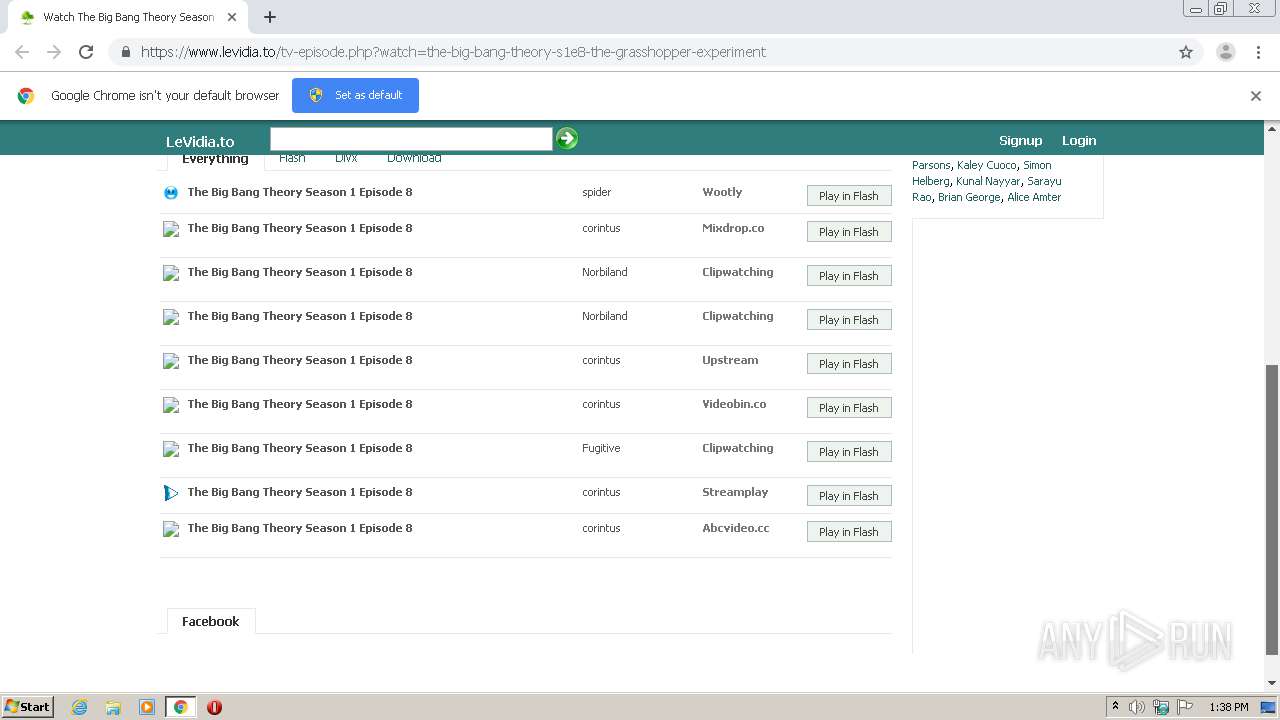
Task: Play the Streamplay link in Flash
Action: click(x=849, y=496)
